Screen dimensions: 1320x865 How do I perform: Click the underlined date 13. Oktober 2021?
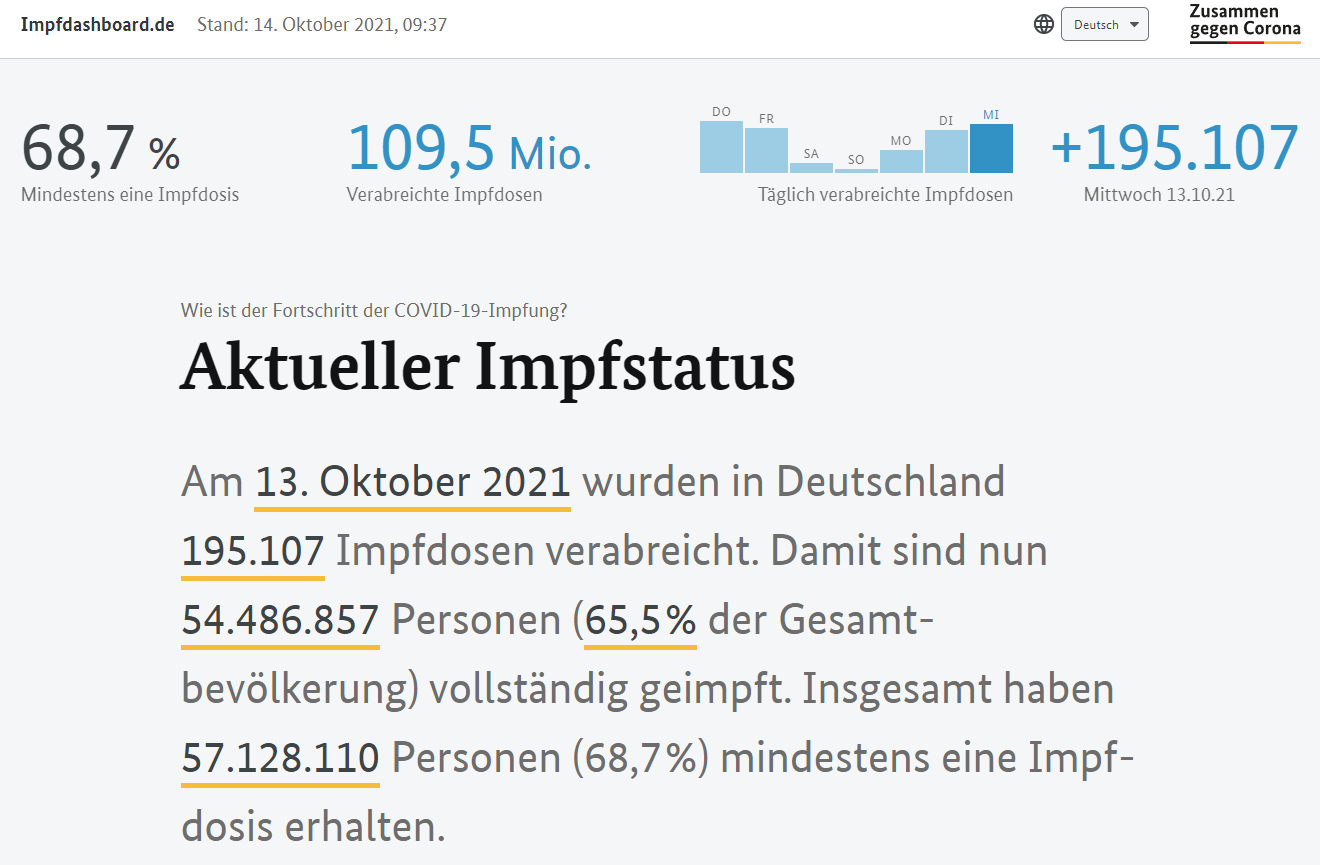tap(412, 483)
